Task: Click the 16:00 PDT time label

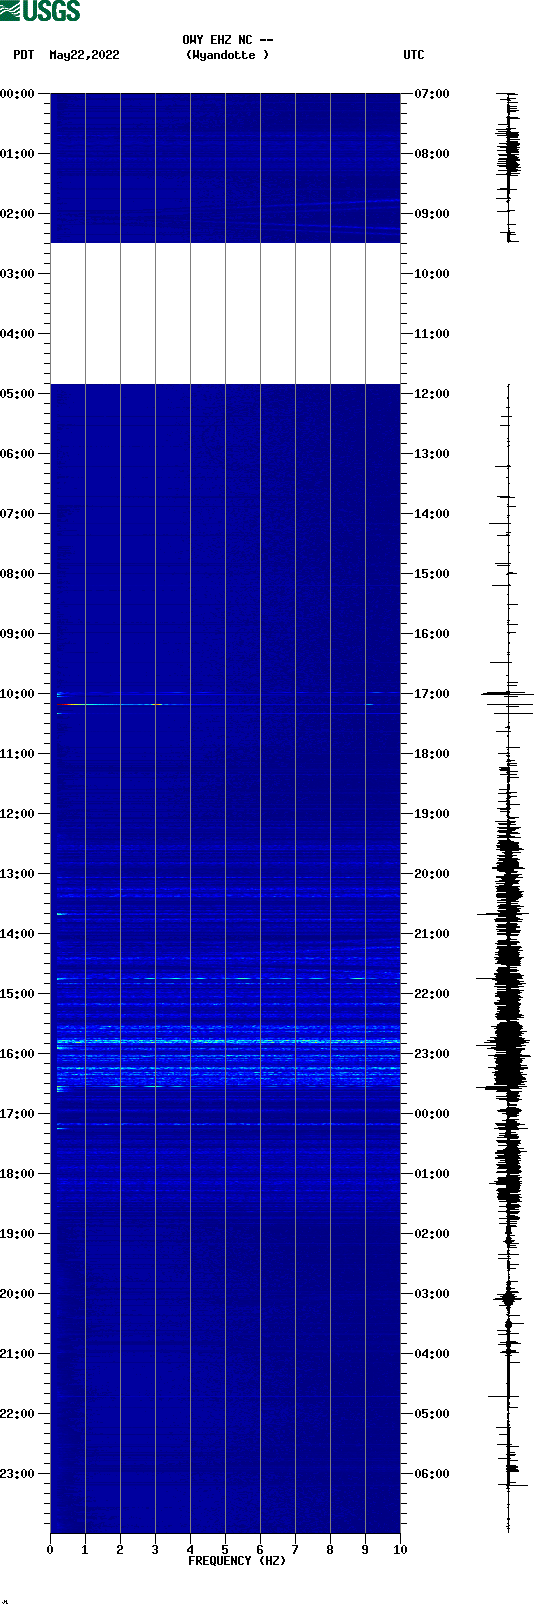Action: 18,1054
